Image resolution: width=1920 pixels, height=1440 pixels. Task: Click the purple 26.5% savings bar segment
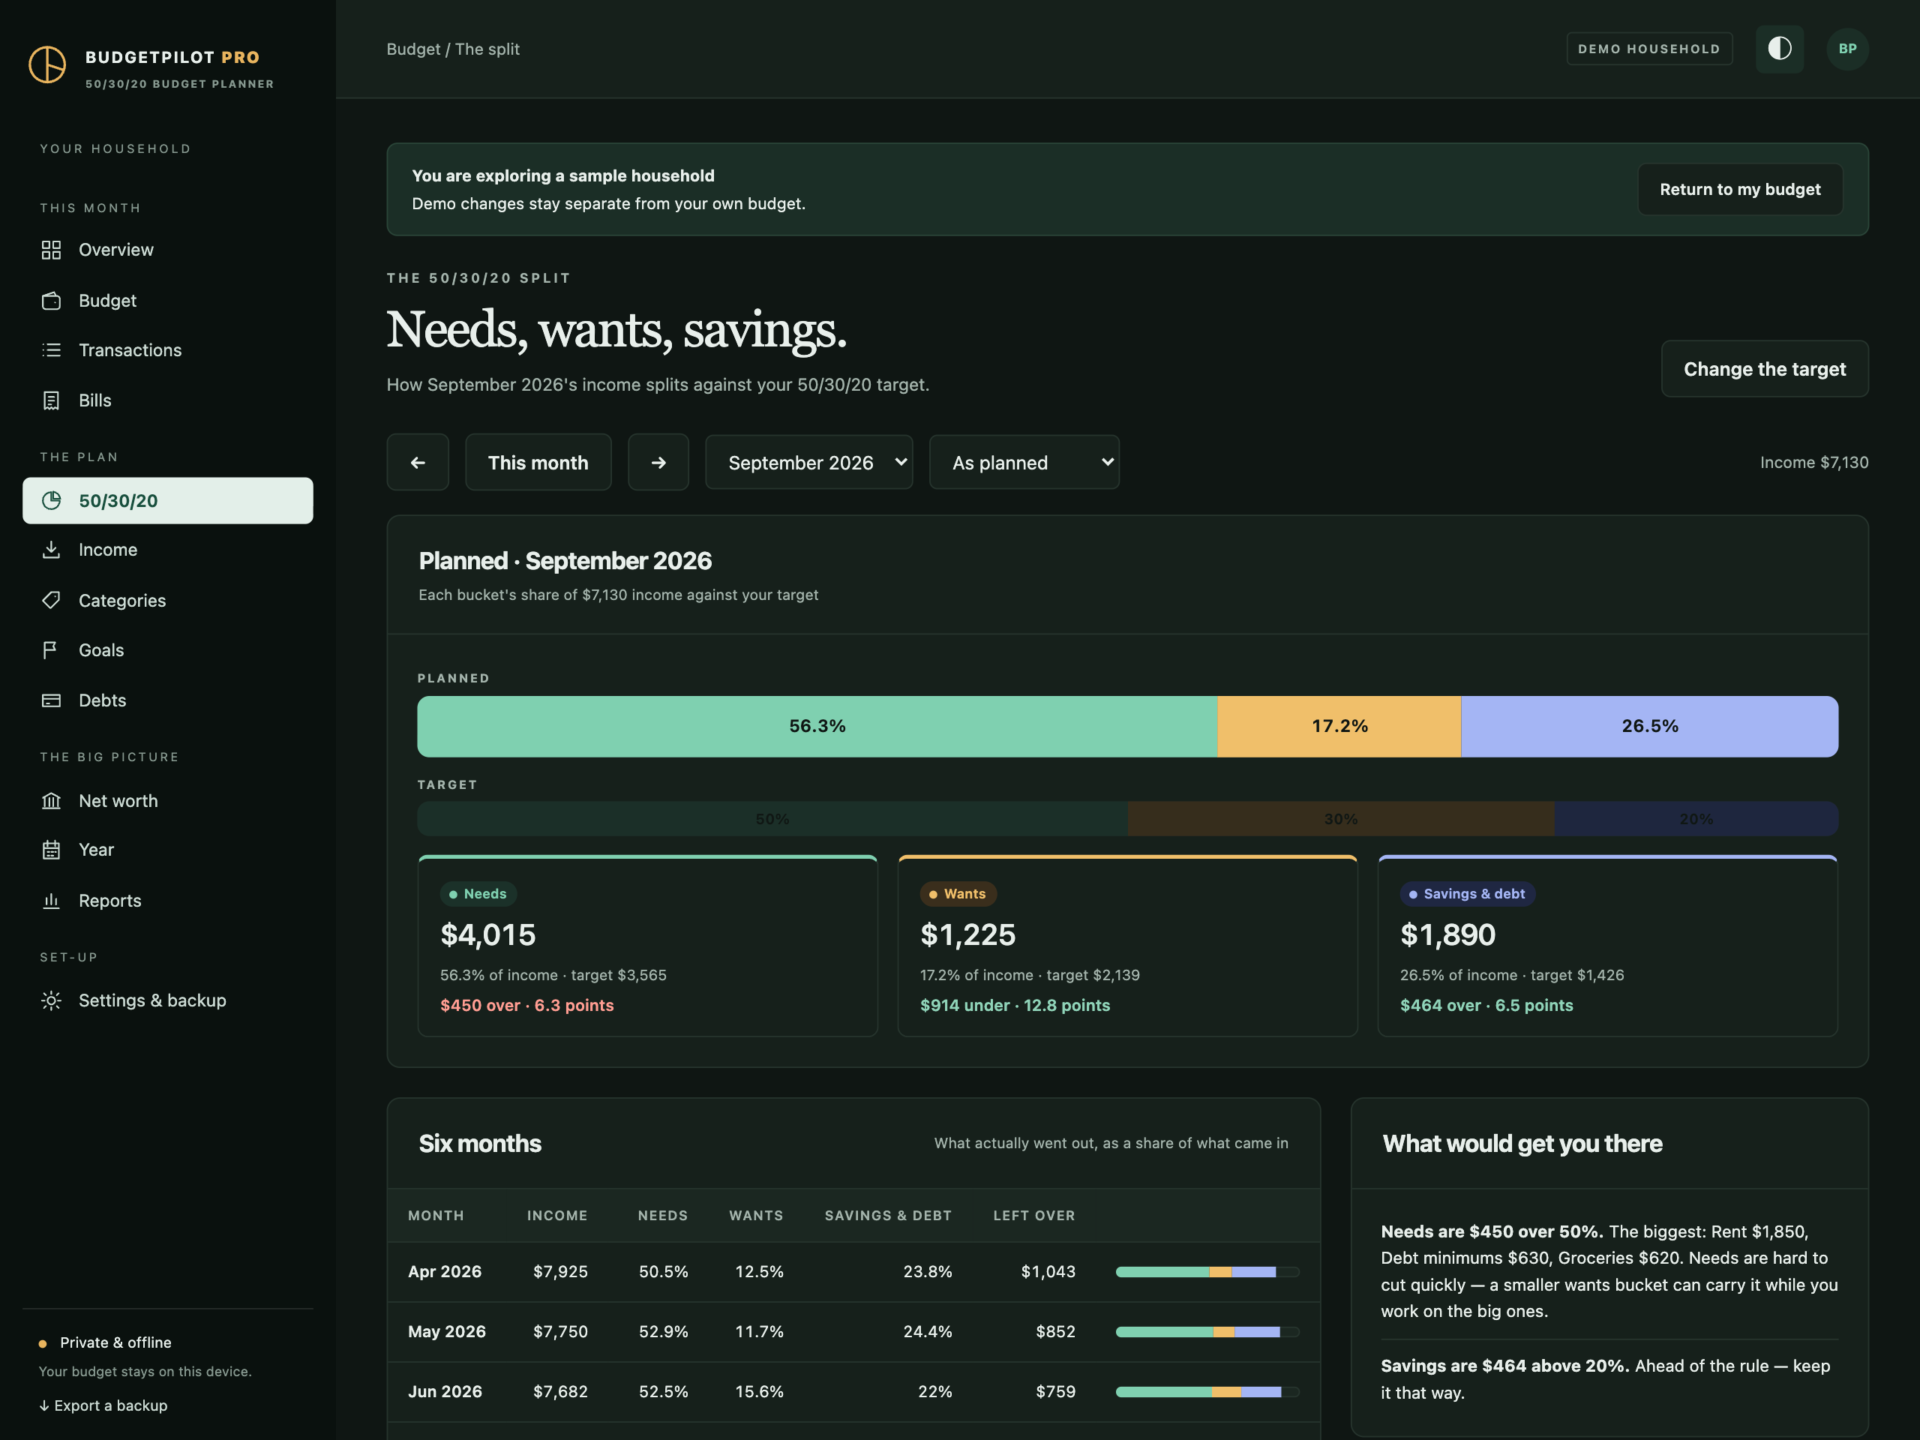click(1650, 726)
